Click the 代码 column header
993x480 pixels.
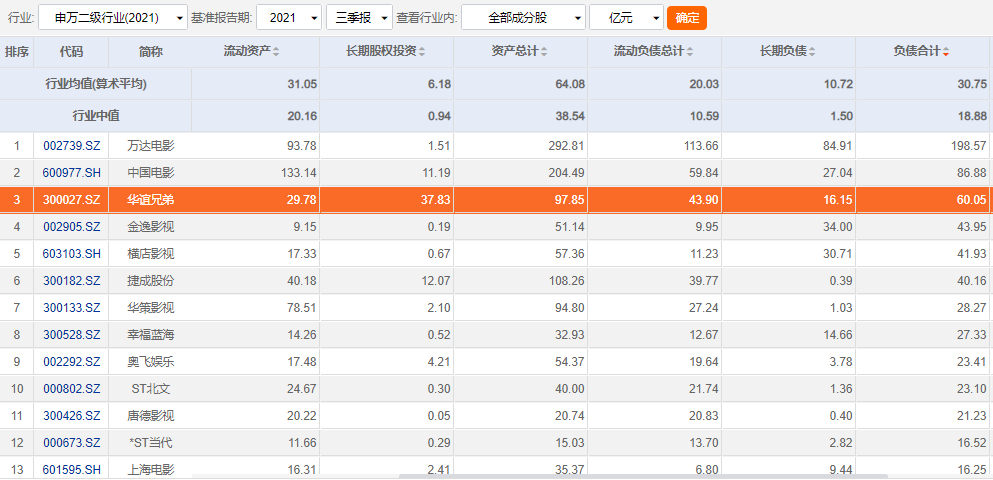click(x=72, y=52)
